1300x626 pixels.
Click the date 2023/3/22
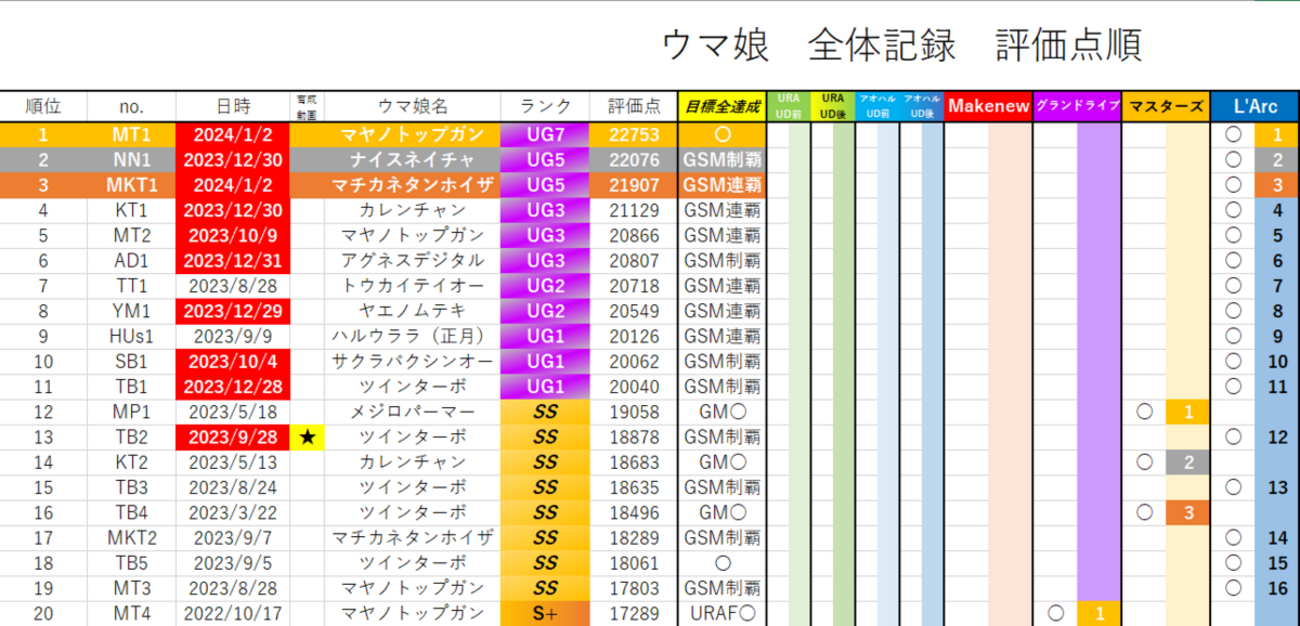point(233,512)
